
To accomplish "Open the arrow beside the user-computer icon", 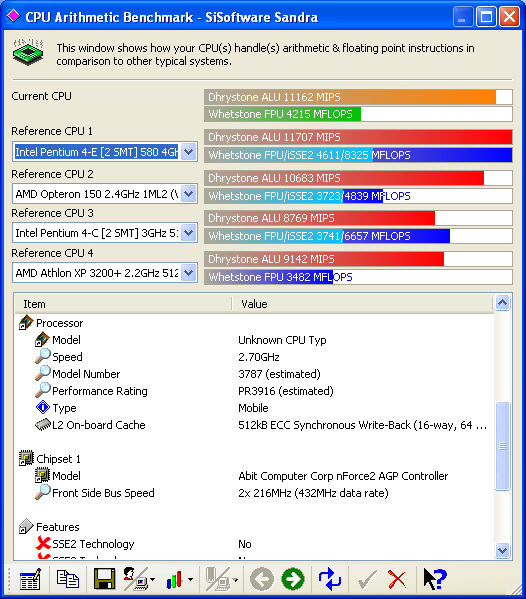I will tap(153, 580).
